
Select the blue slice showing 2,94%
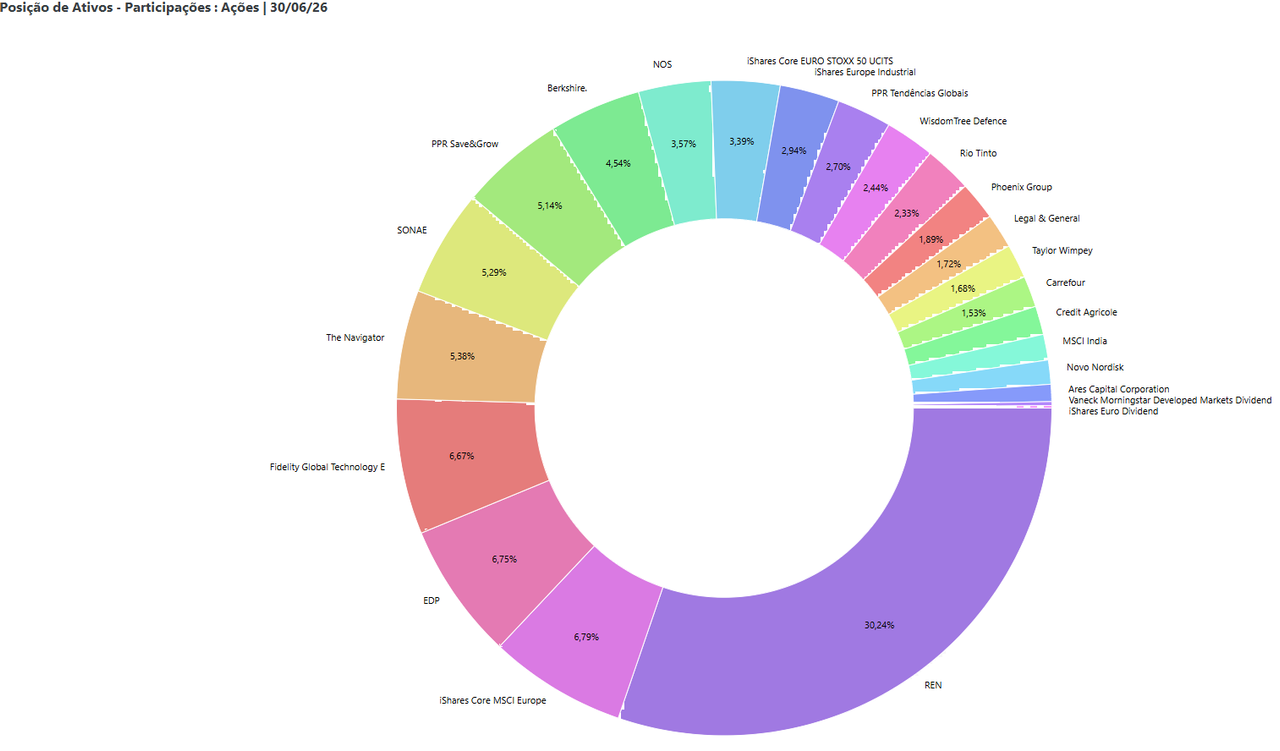tap(796, 151)
